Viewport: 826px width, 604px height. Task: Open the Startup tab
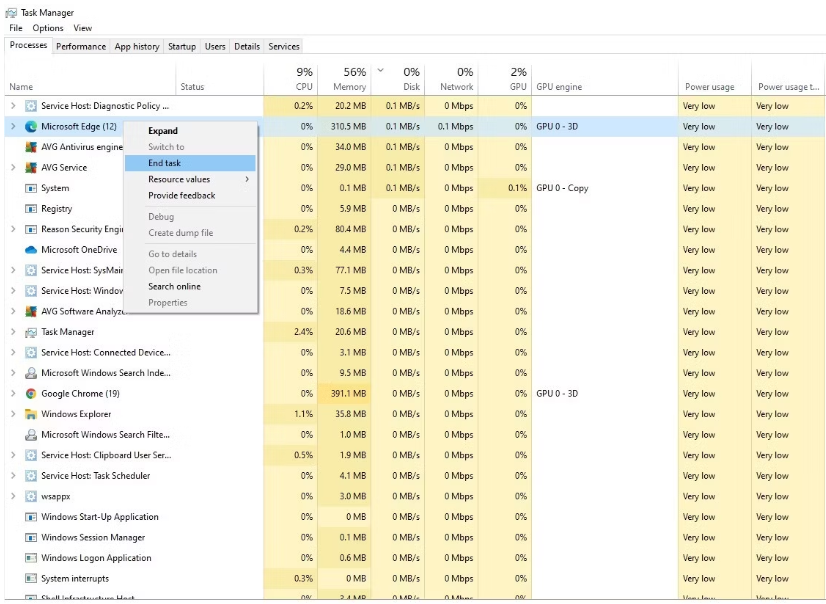tap(182, 46)
